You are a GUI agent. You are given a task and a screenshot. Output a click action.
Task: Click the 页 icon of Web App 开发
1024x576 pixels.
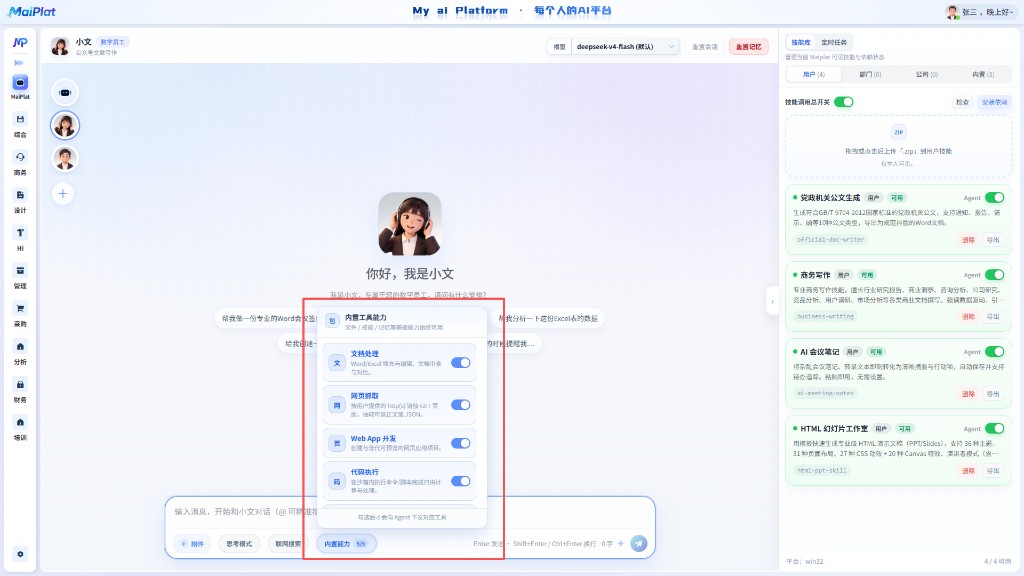(337, 443)
